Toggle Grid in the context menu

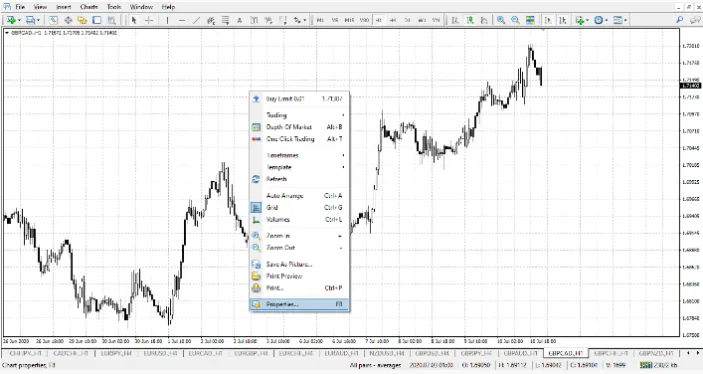tap(299, 208)
